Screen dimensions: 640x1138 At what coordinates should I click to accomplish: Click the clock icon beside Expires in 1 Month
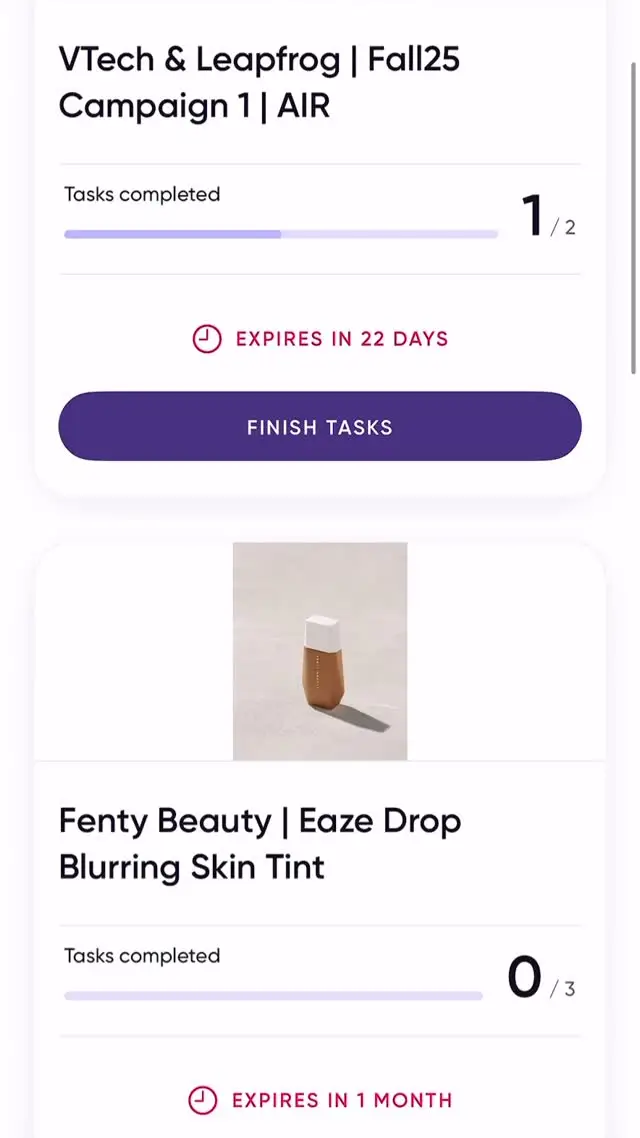tap(202, 1100)
